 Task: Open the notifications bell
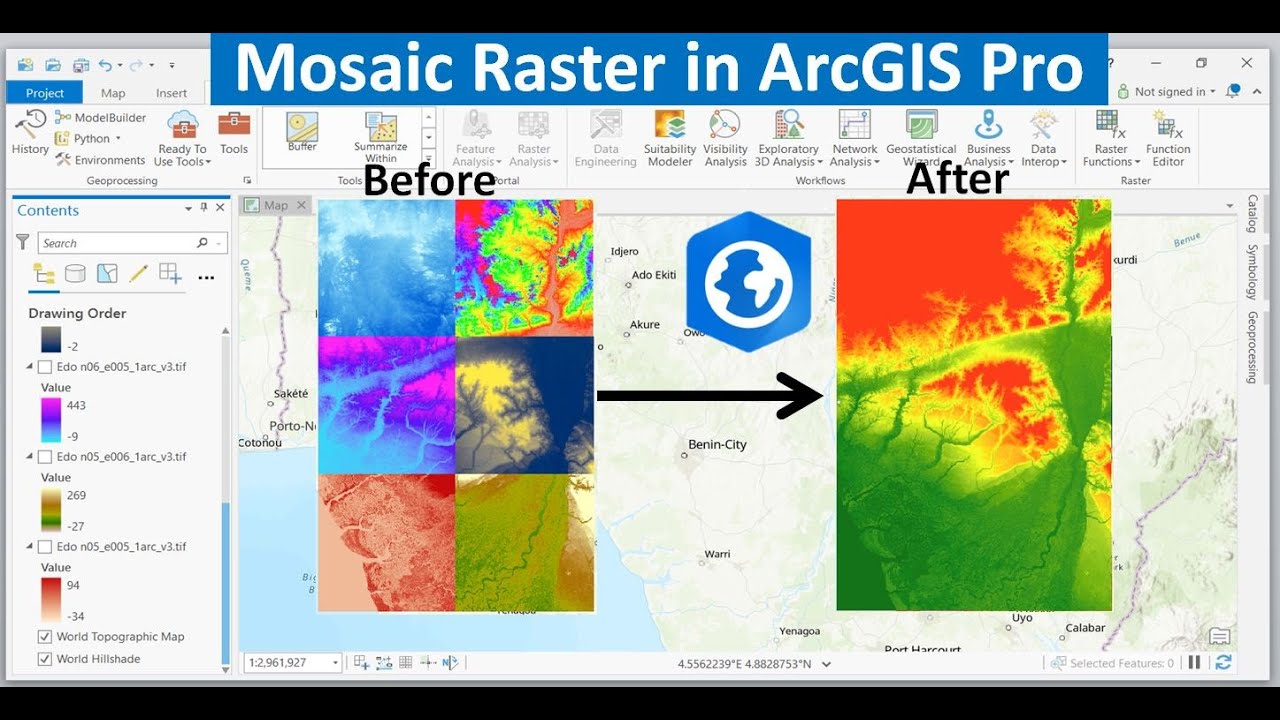pos(1233,91)
